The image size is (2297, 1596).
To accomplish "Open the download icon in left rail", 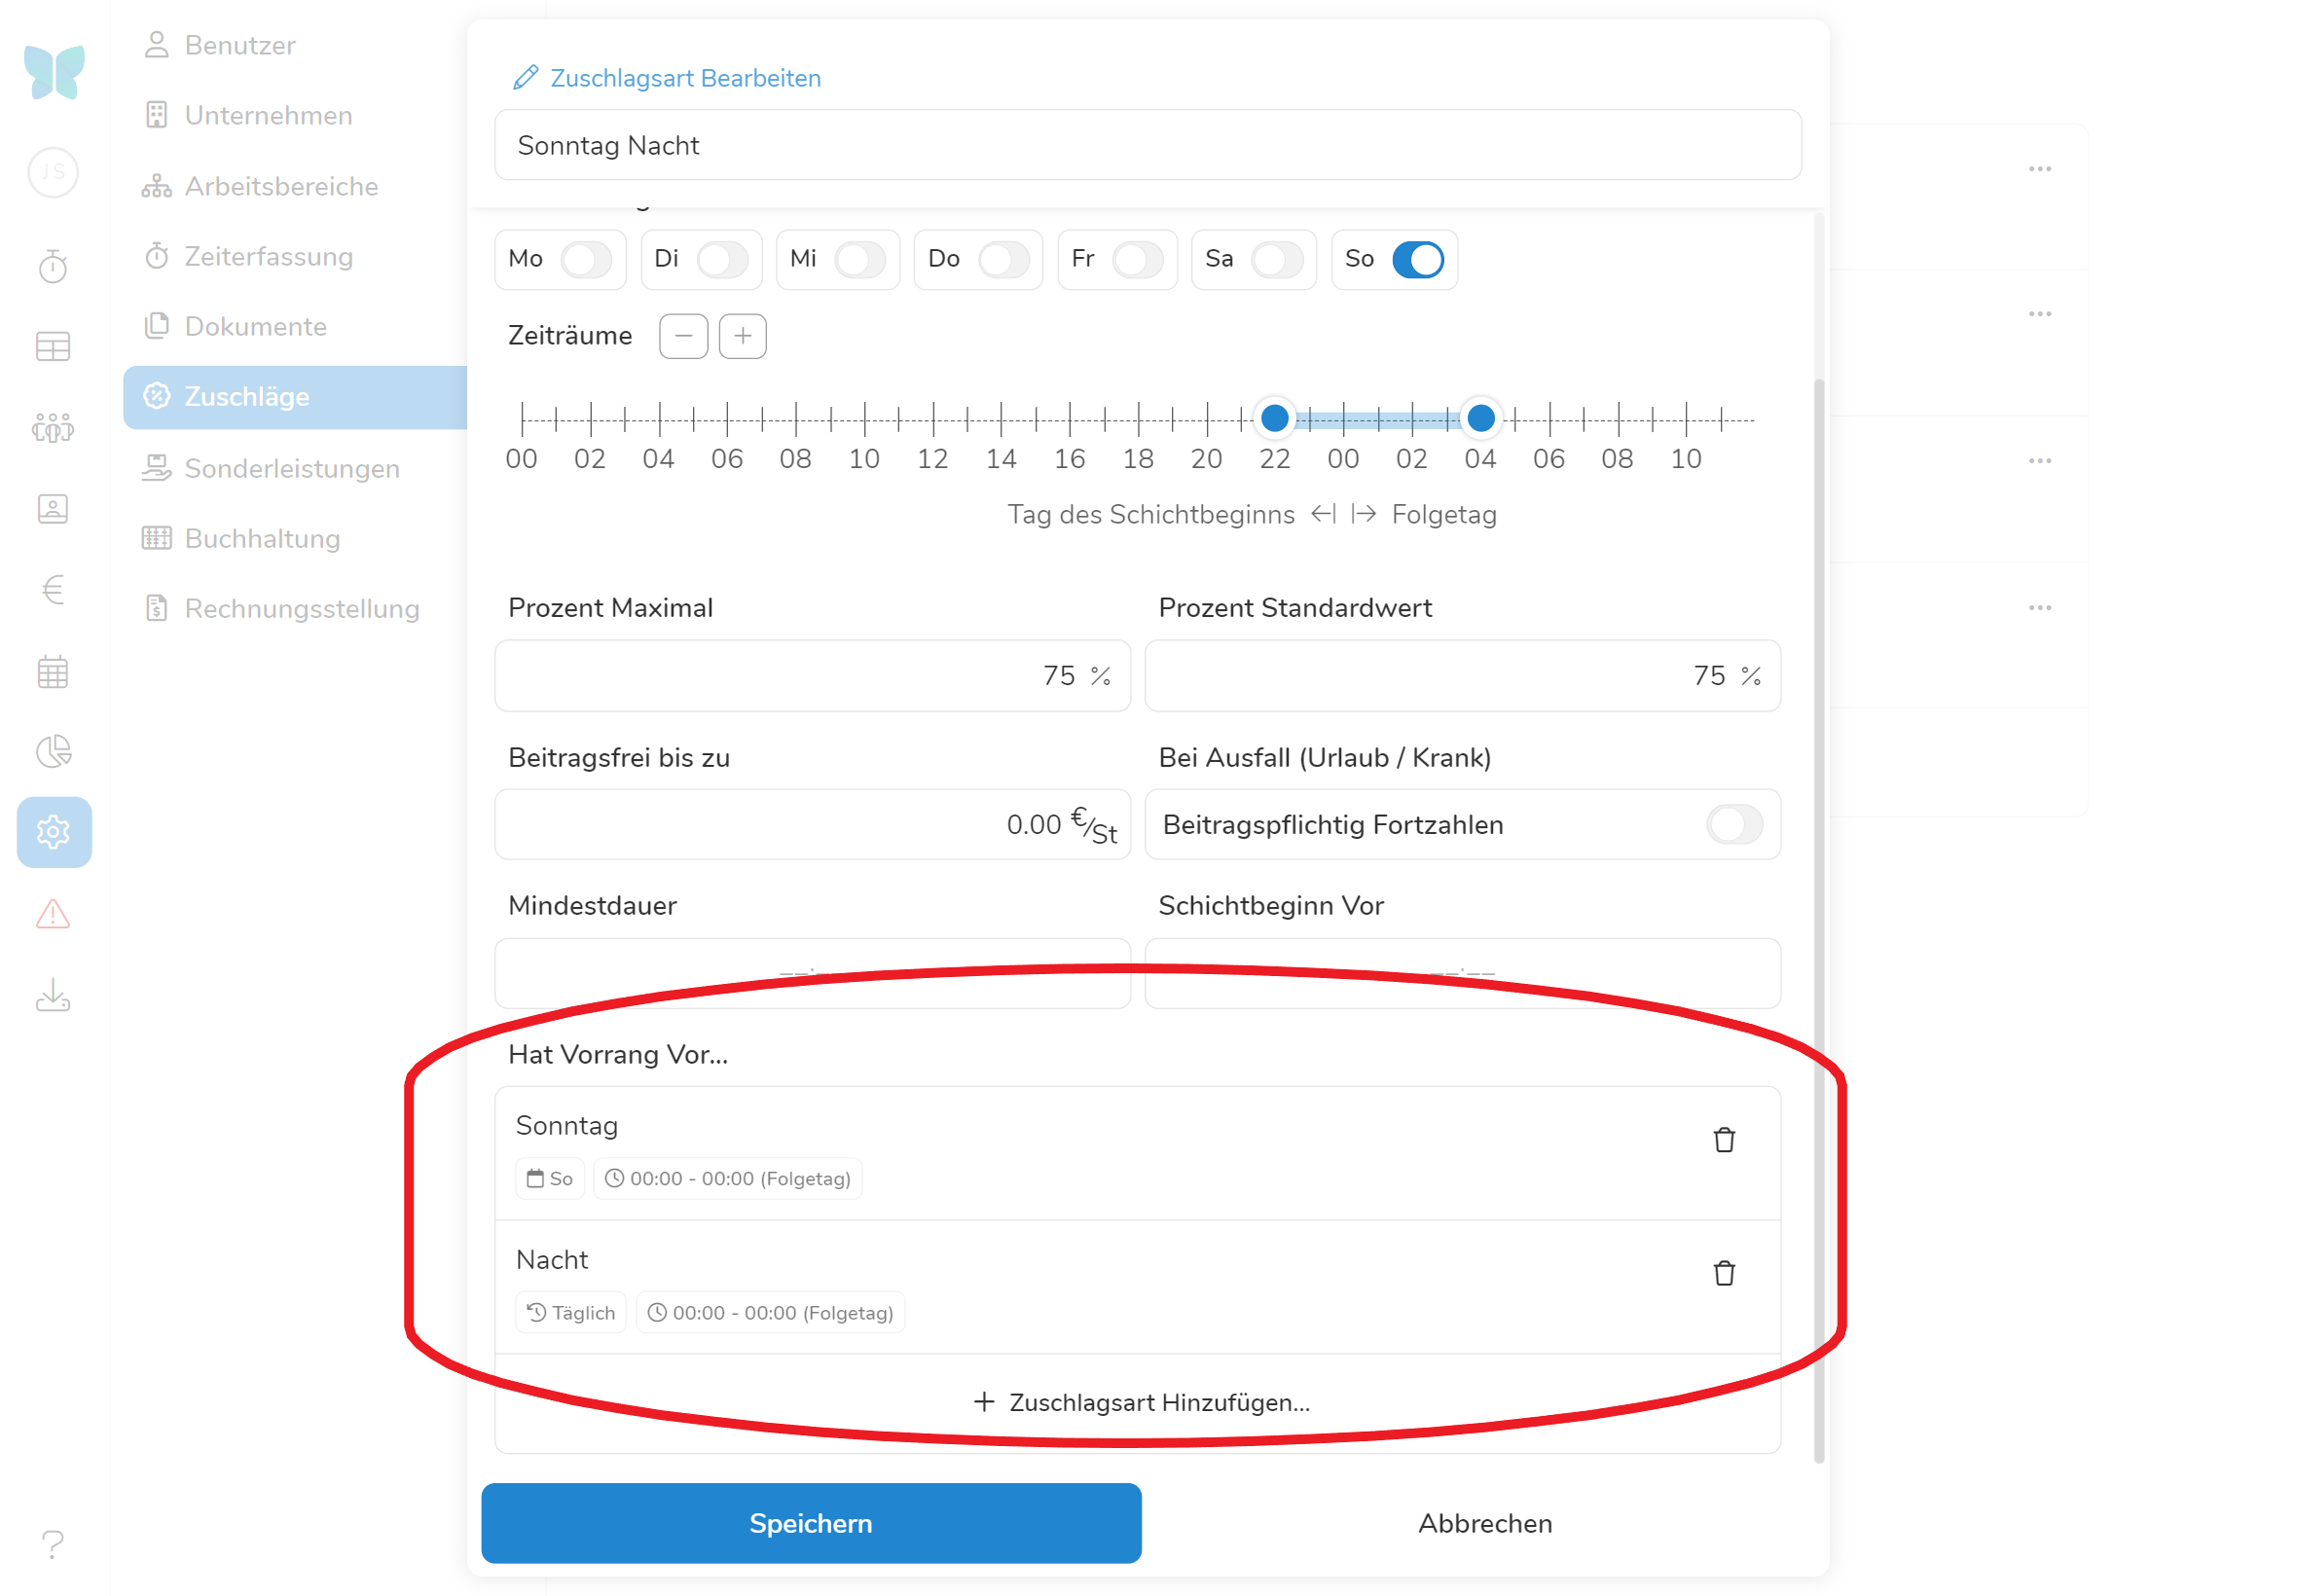I will coord(53,995).
